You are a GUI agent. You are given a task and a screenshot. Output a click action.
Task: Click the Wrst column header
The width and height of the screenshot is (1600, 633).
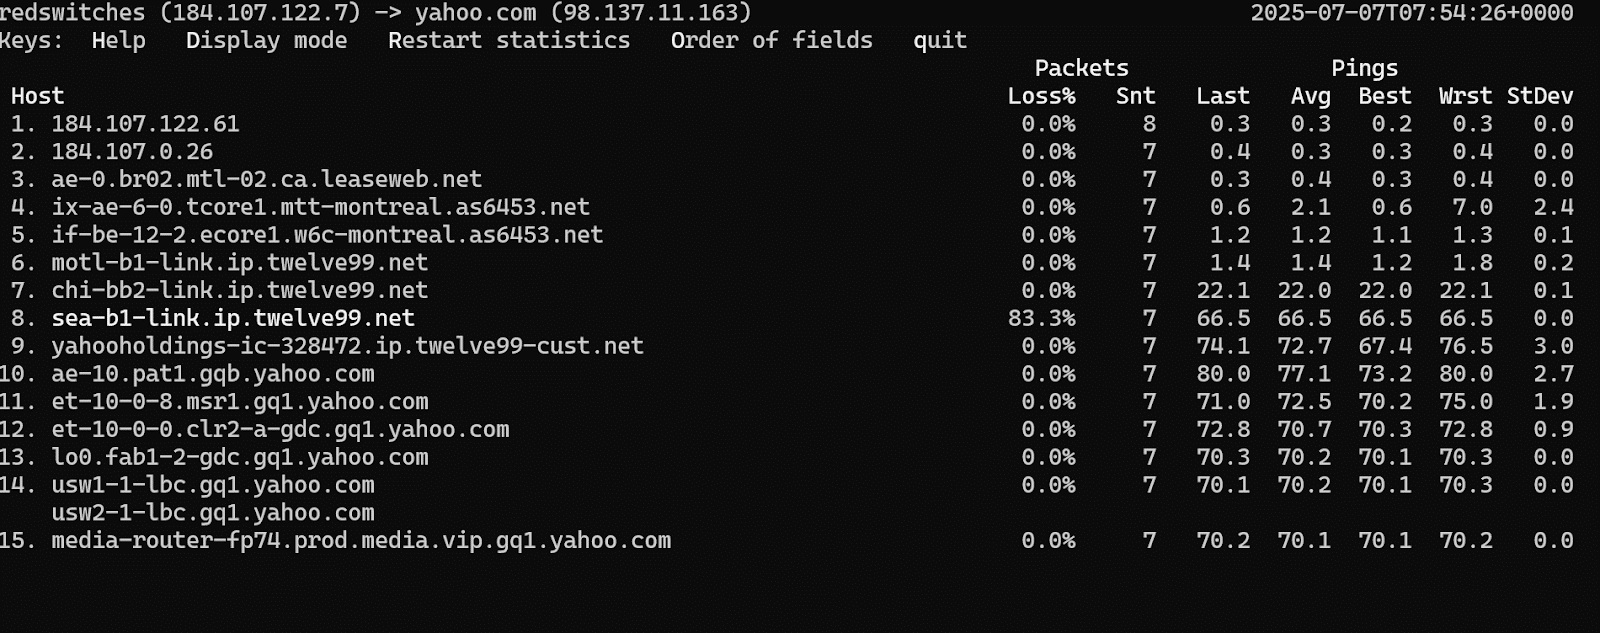tap(1465, 96)
